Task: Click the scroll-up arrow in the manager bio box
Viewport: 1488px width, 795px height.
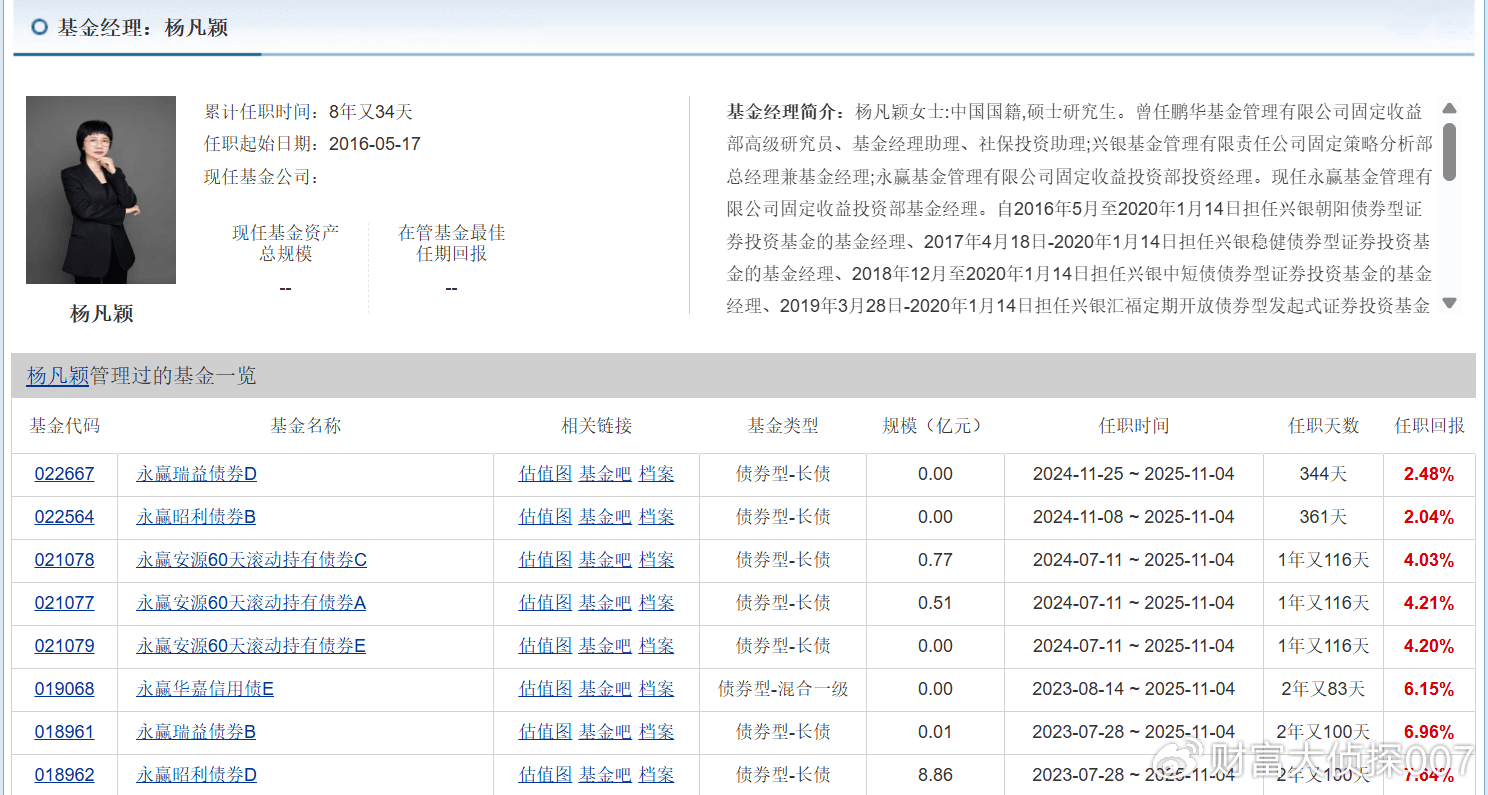Action: click(1449, 108)
